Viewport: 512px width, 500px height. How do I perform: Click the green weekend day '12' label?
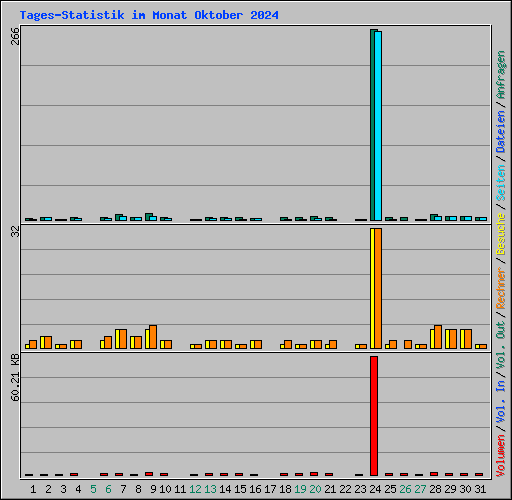point(195,489)
